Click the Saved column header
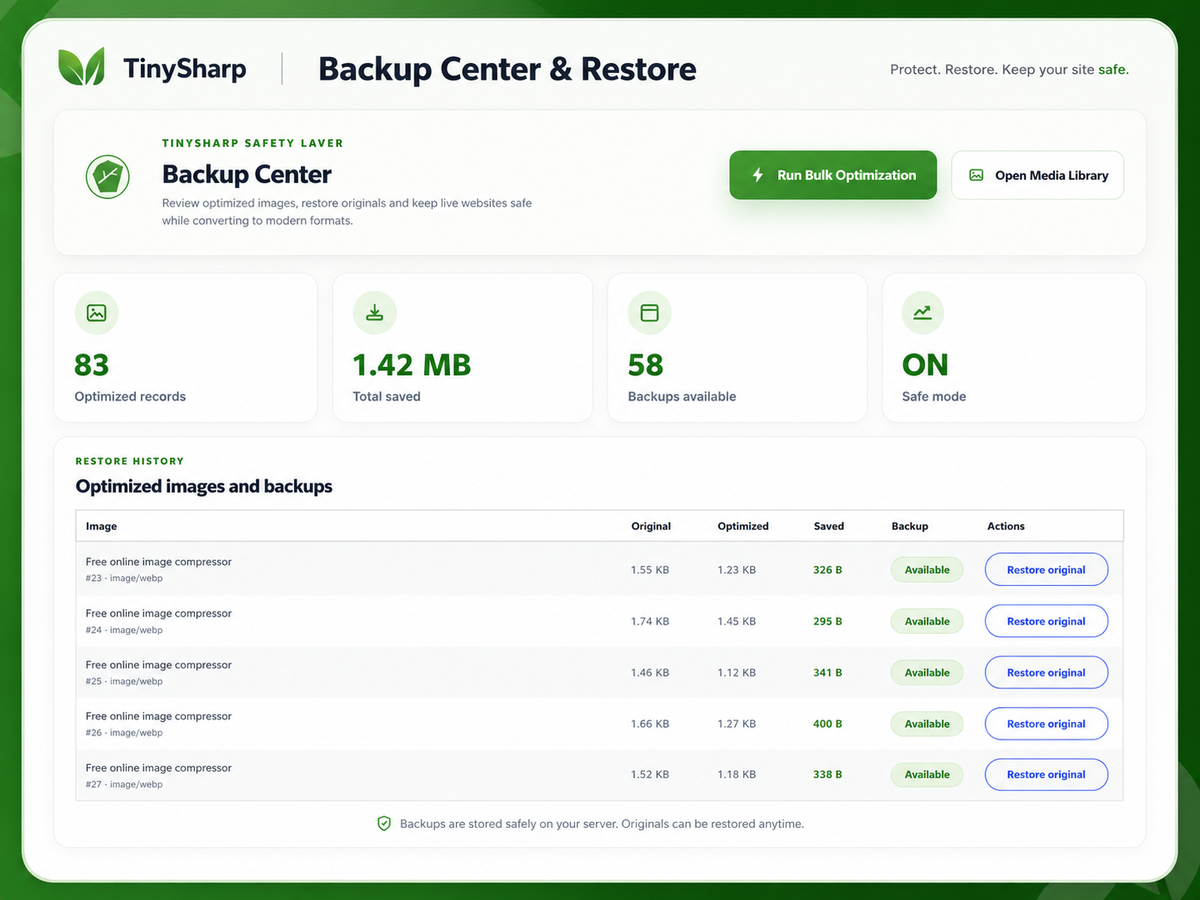This screenshot has width=1200, height=900. (829, 526)
